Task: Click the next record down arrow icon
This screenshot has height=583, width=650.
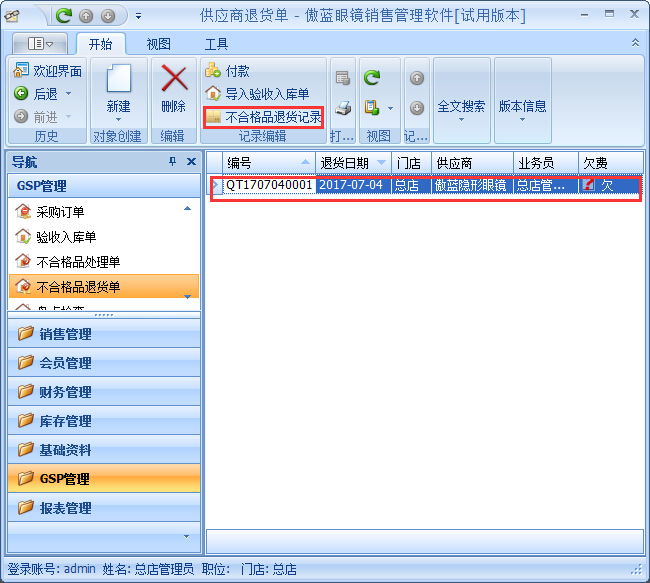Action: pos(417,108)
